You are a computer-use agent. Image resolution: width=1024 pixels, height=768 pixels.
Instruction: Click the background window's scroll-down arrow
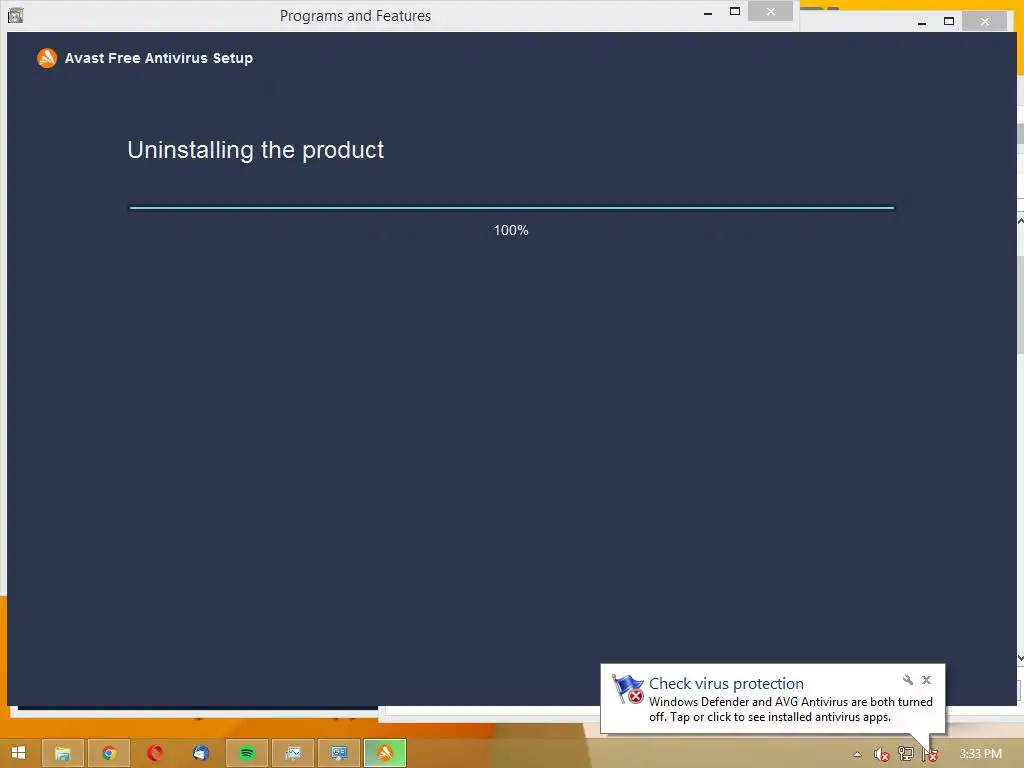(x=1020, y=659)
